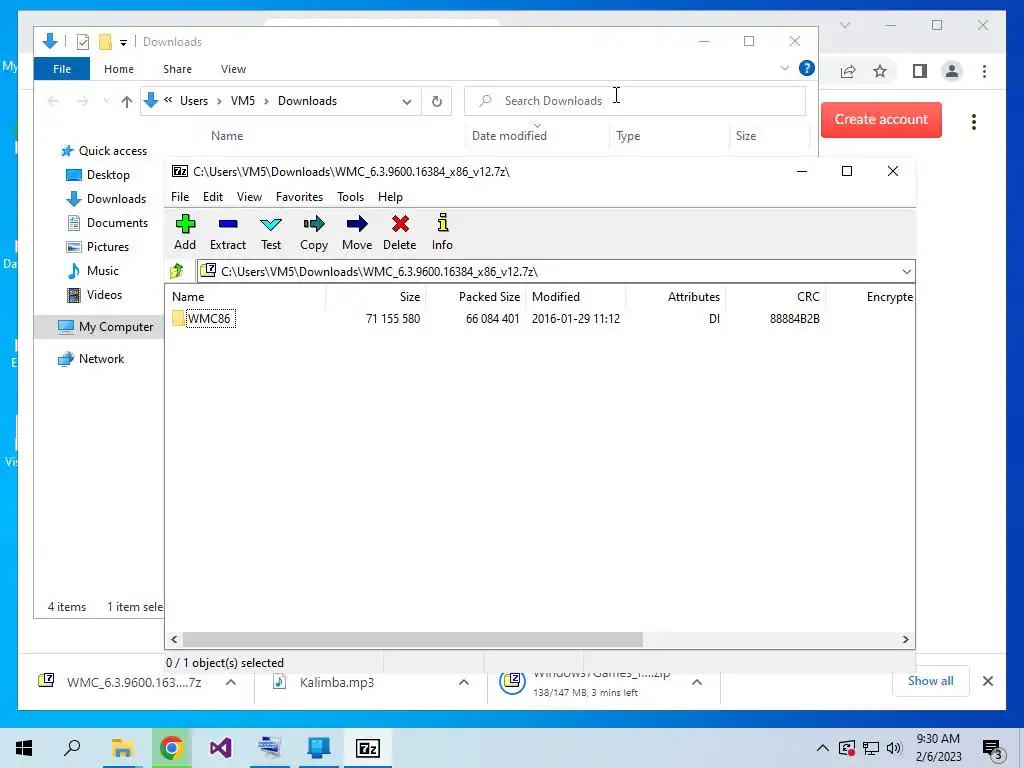The width and height of the screenshot is (1024, 768).
Task: Click the Chrome share page icon
Action: click(848, 71)
